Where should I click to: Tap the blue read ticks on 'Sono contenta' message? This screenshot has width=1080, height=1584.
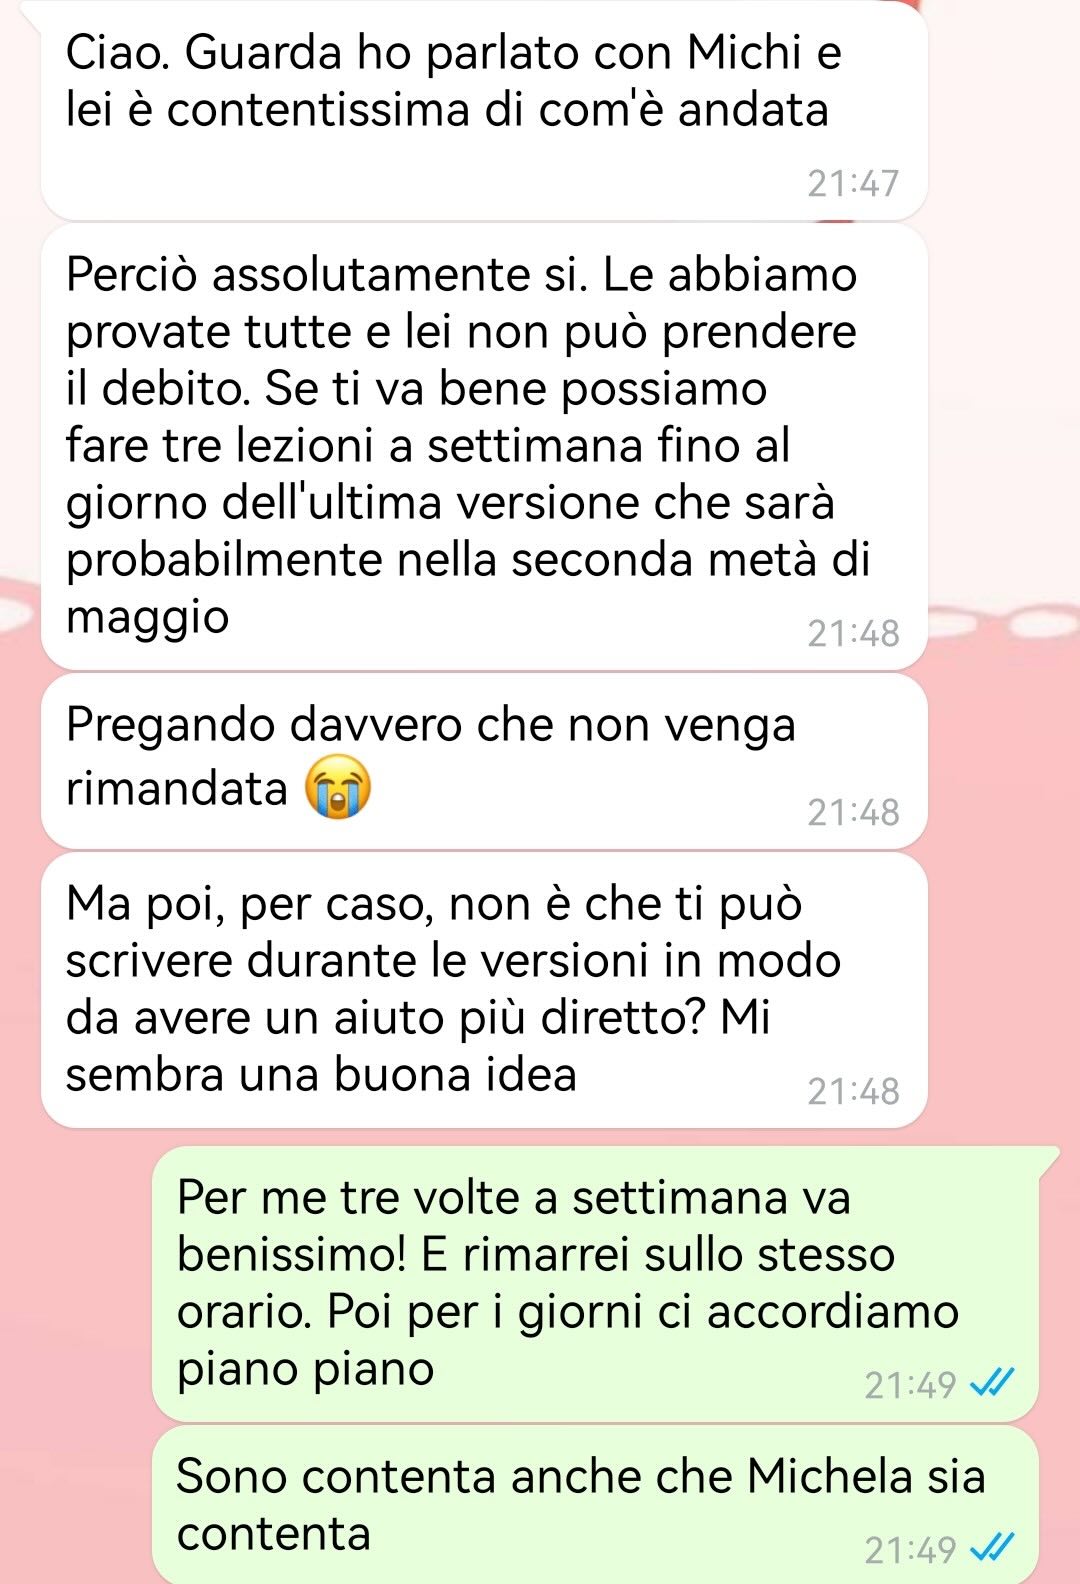point(993,1549)
